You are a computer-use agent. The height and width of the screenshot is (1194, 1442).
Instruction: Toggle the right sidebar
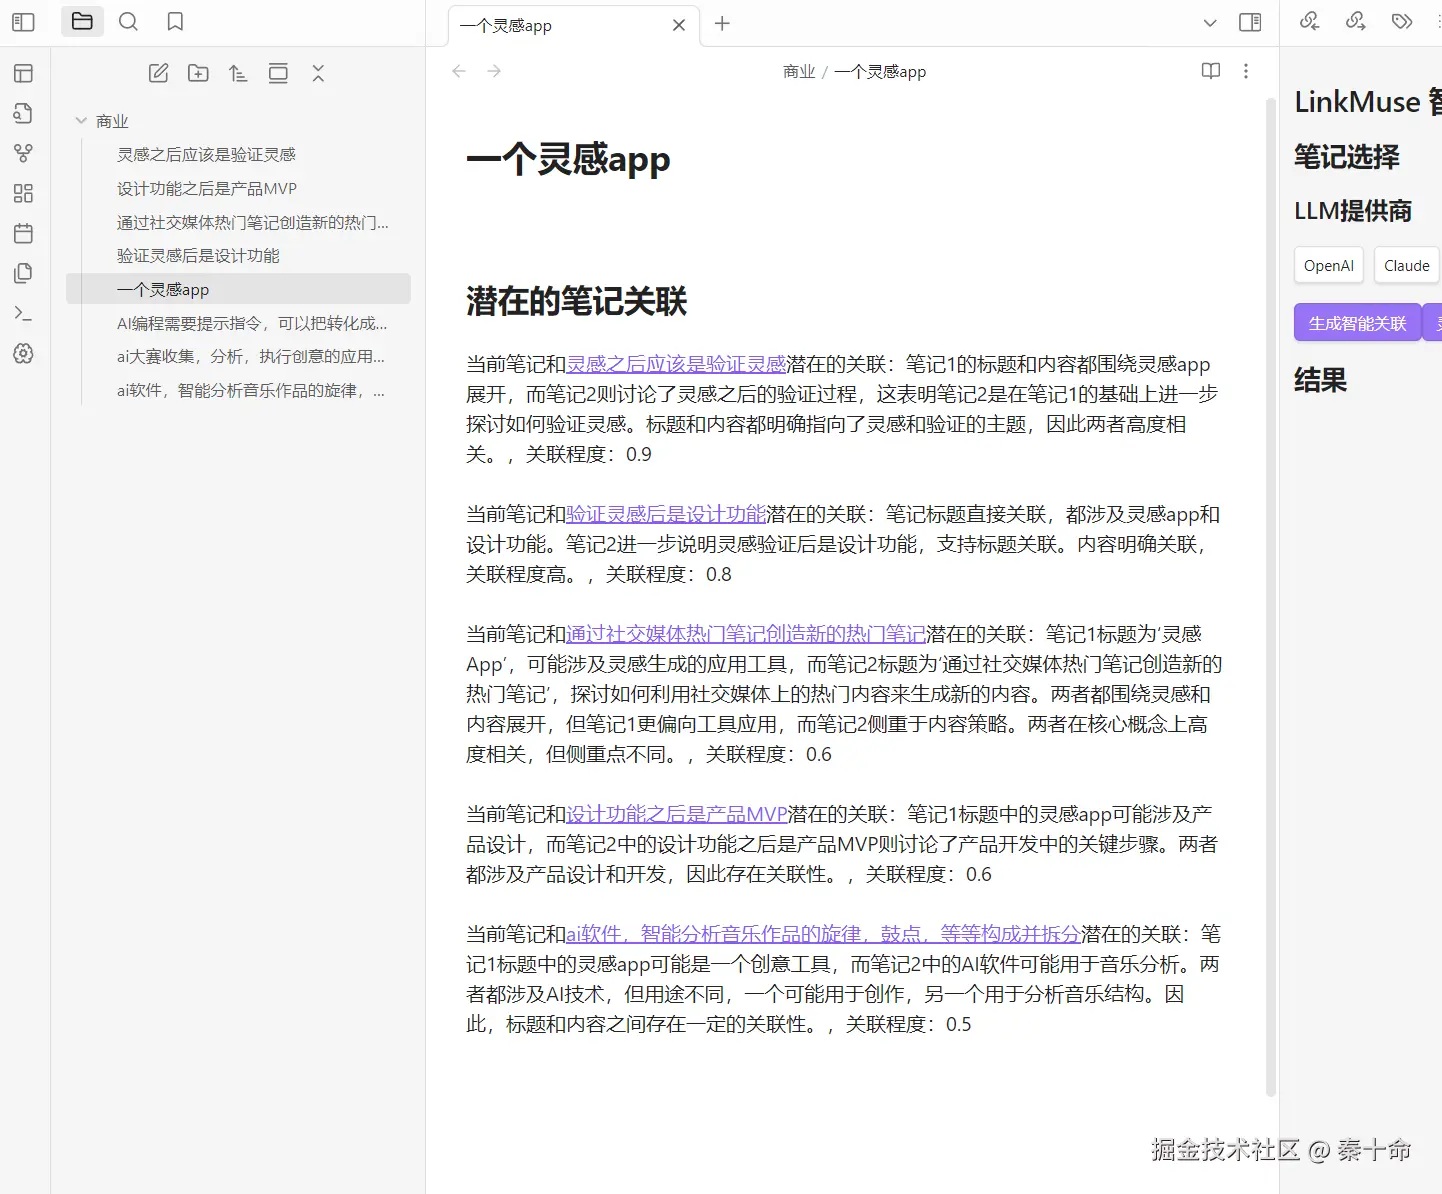click(x=1250, y=22)
